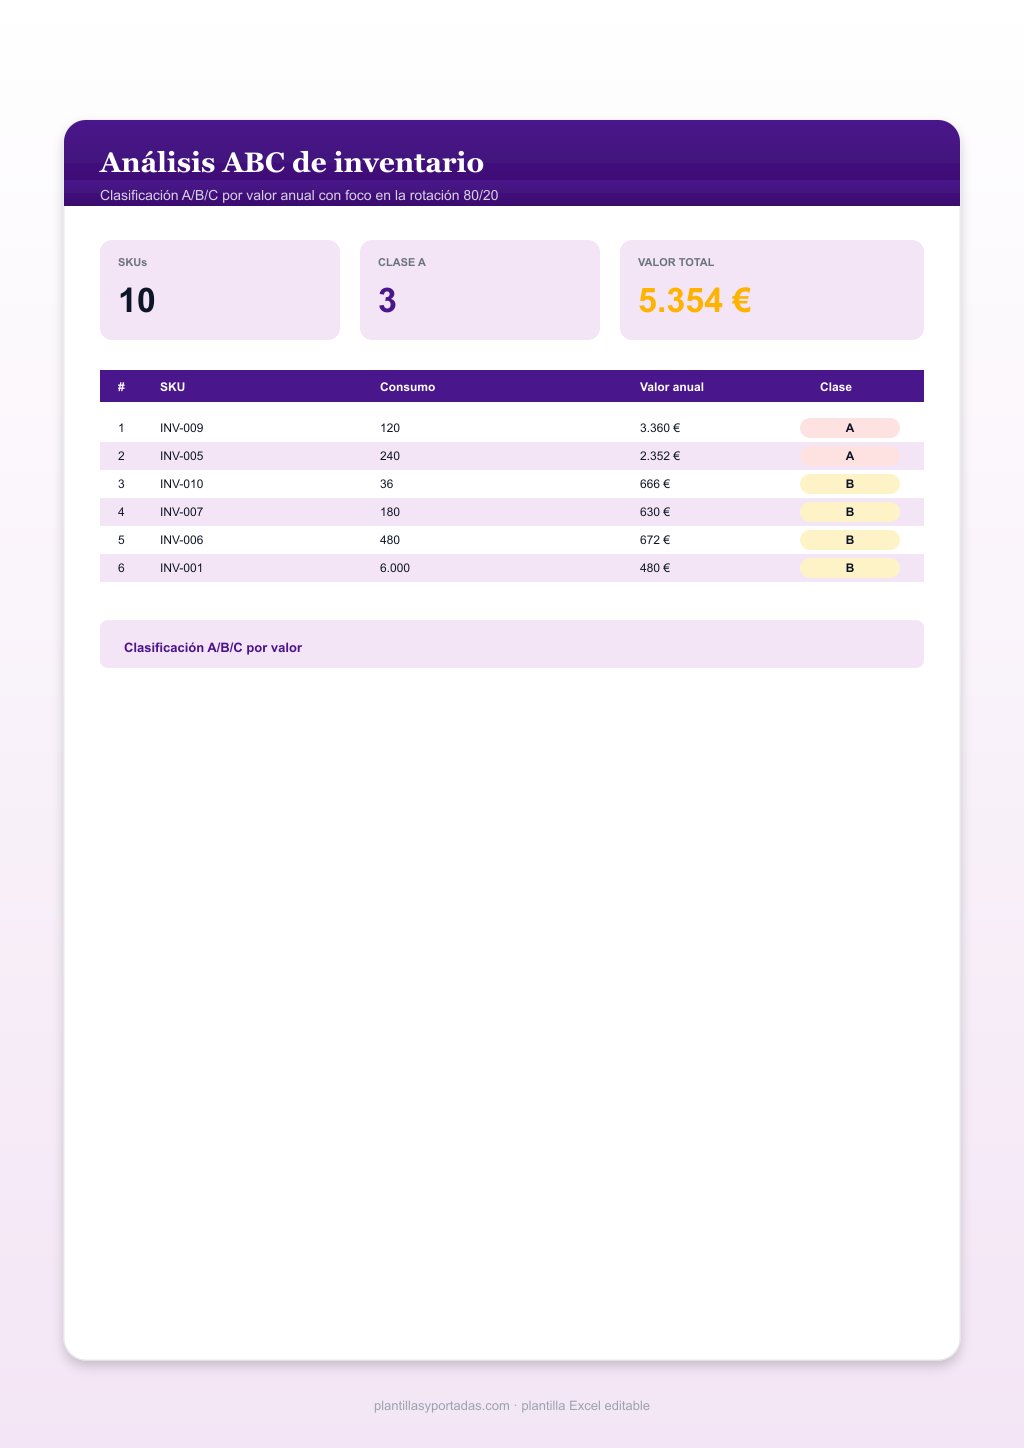Click the 'VALOR TOTAL' card label

pyautogui.click(x=676, y=262)
